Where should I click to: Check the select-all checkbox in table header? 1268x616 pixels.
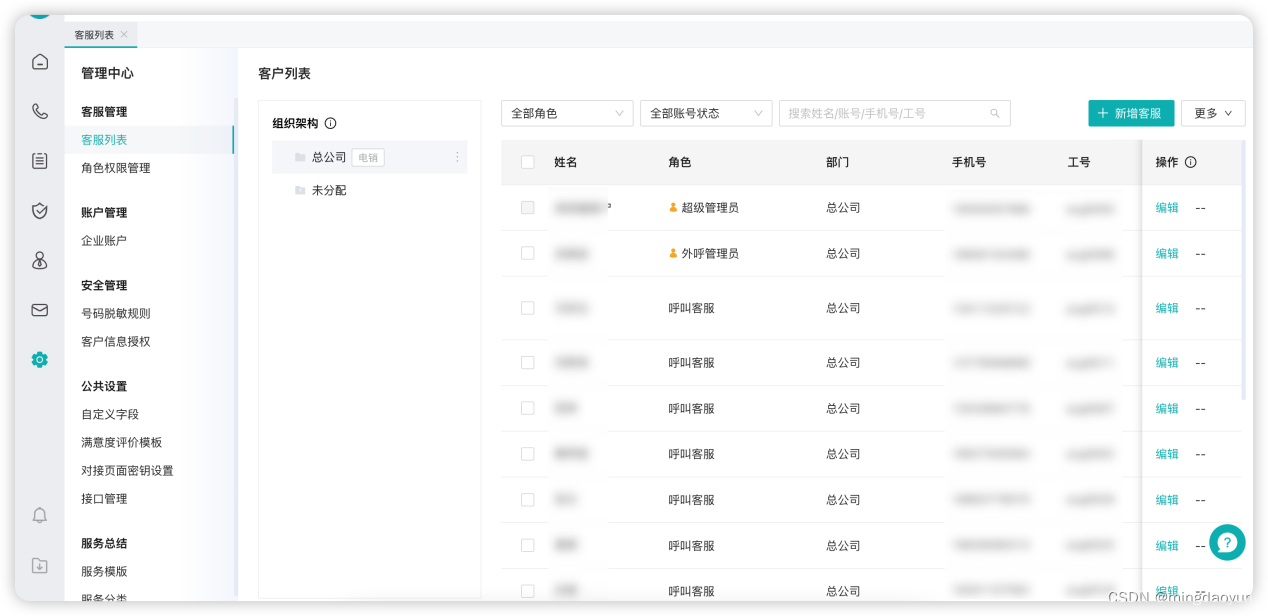(527, 161)
